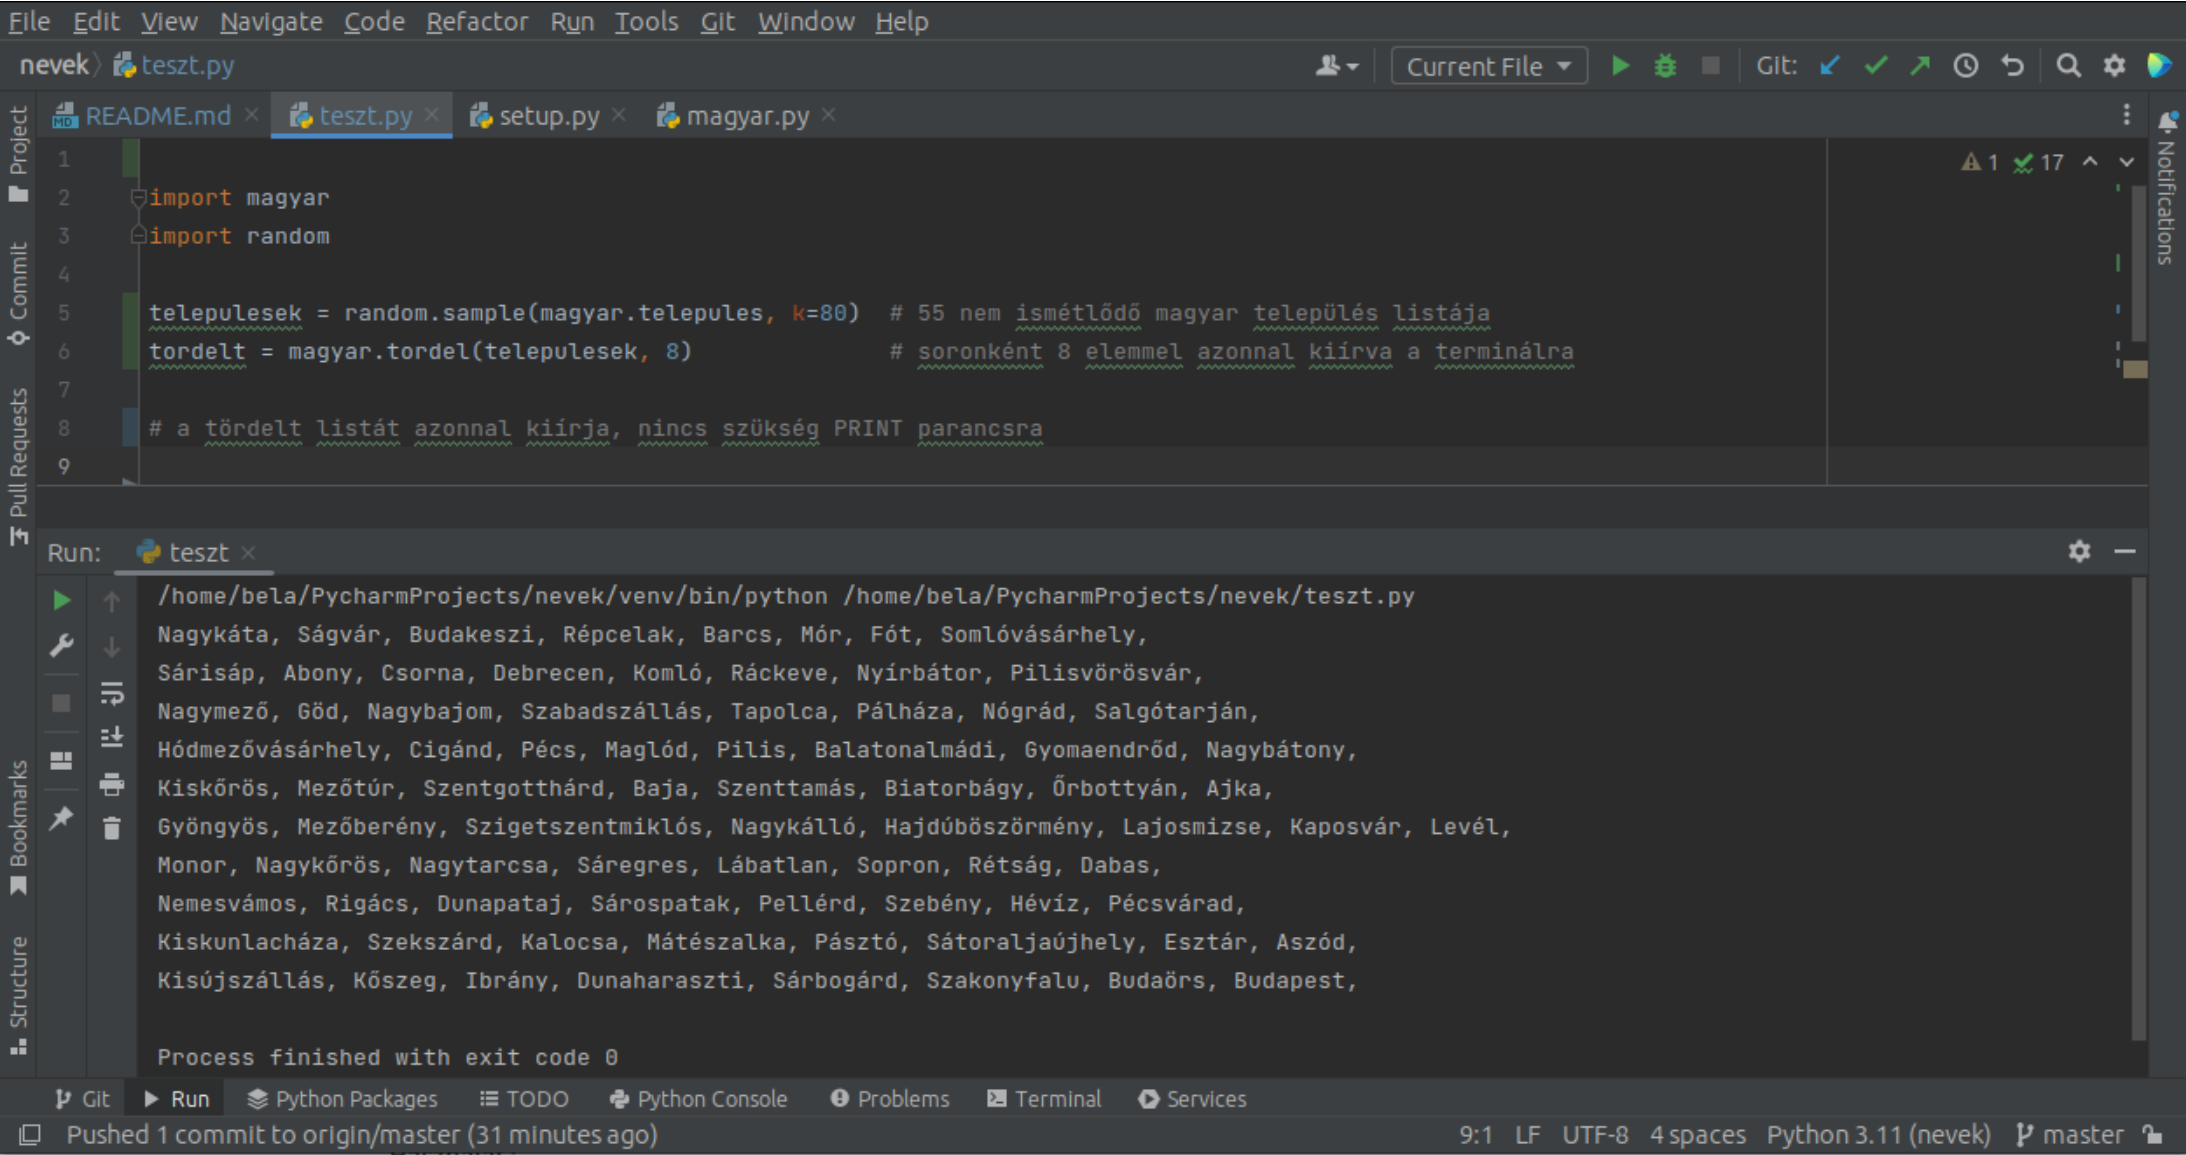This screenshot has height=1155, width=2186.
Task: Open the Current File run configuration dropdown
Action: click(1488, 65)
